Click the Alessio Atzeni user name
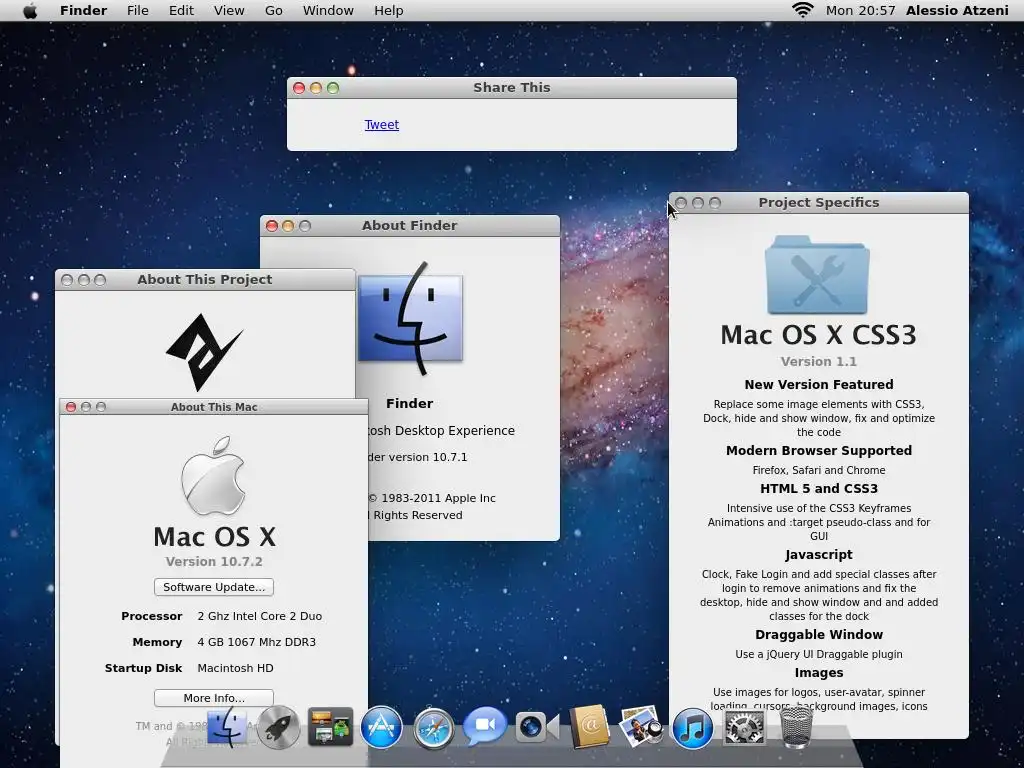The width and height of the screenshot is (1024, 768). 957,10
